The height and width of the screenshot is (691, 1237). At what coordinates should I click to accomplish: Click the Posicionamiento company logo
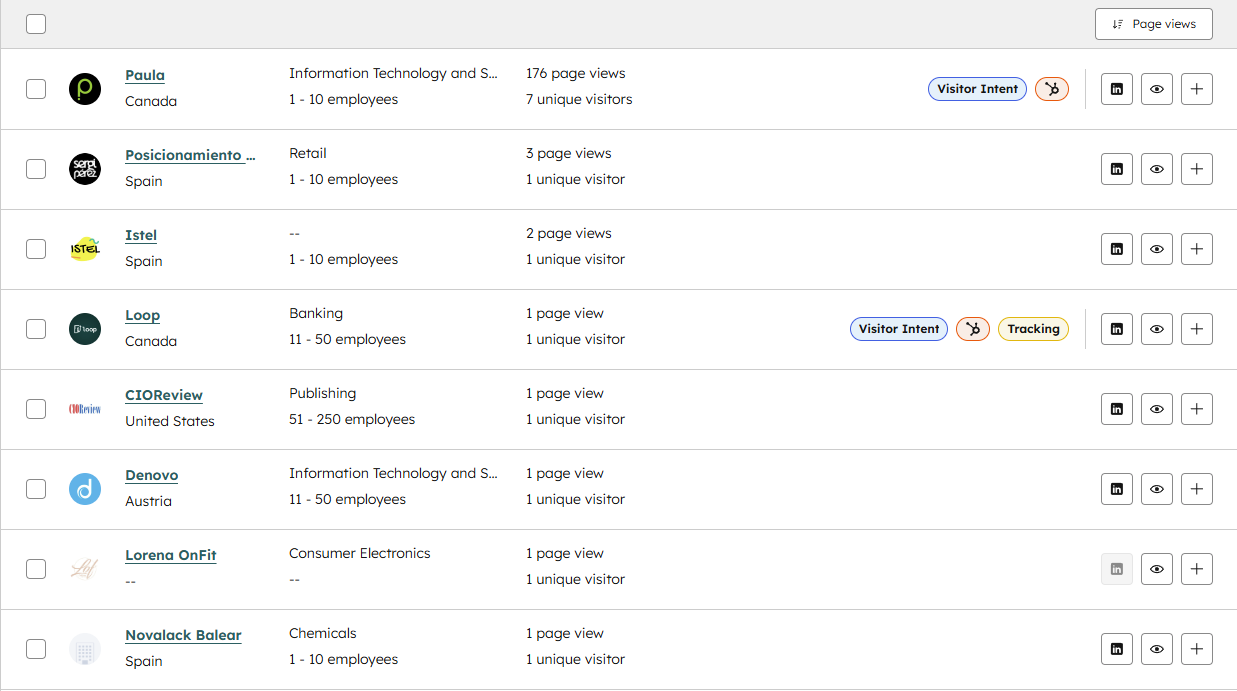pyautogui.click(x=85, y=169)
